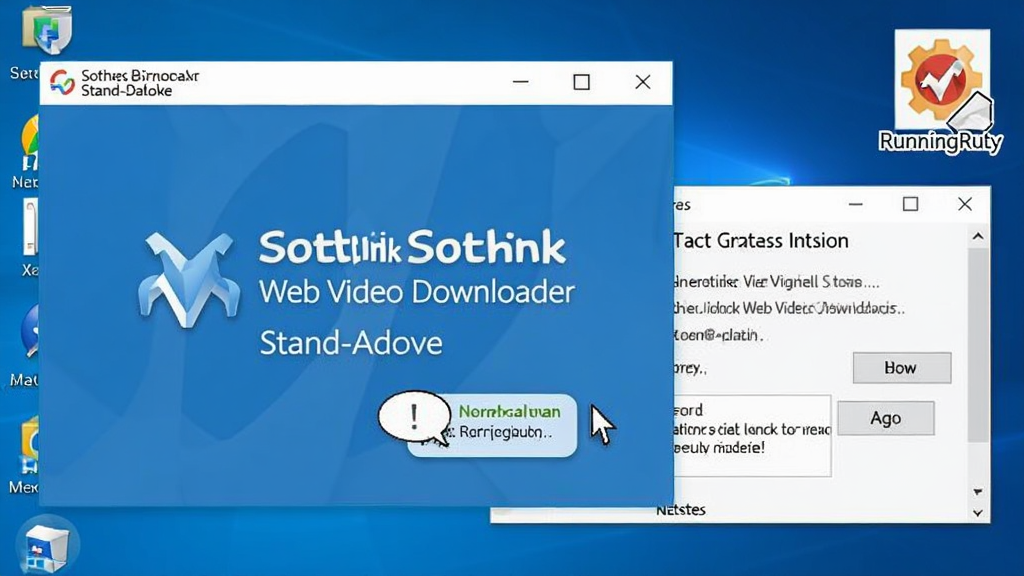Click the How button in the dialog

(901, 368)
